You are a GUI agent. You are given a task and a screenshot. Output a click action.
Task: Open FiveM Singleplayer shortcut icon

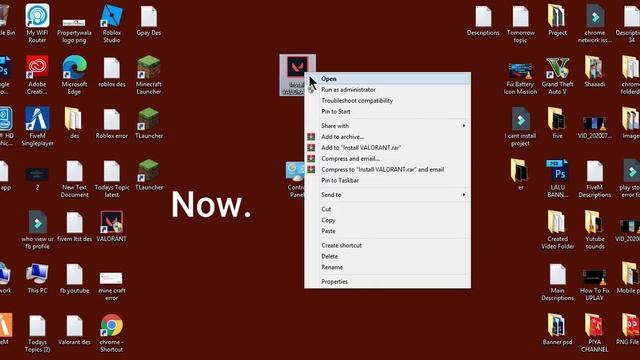click(37, 119)
